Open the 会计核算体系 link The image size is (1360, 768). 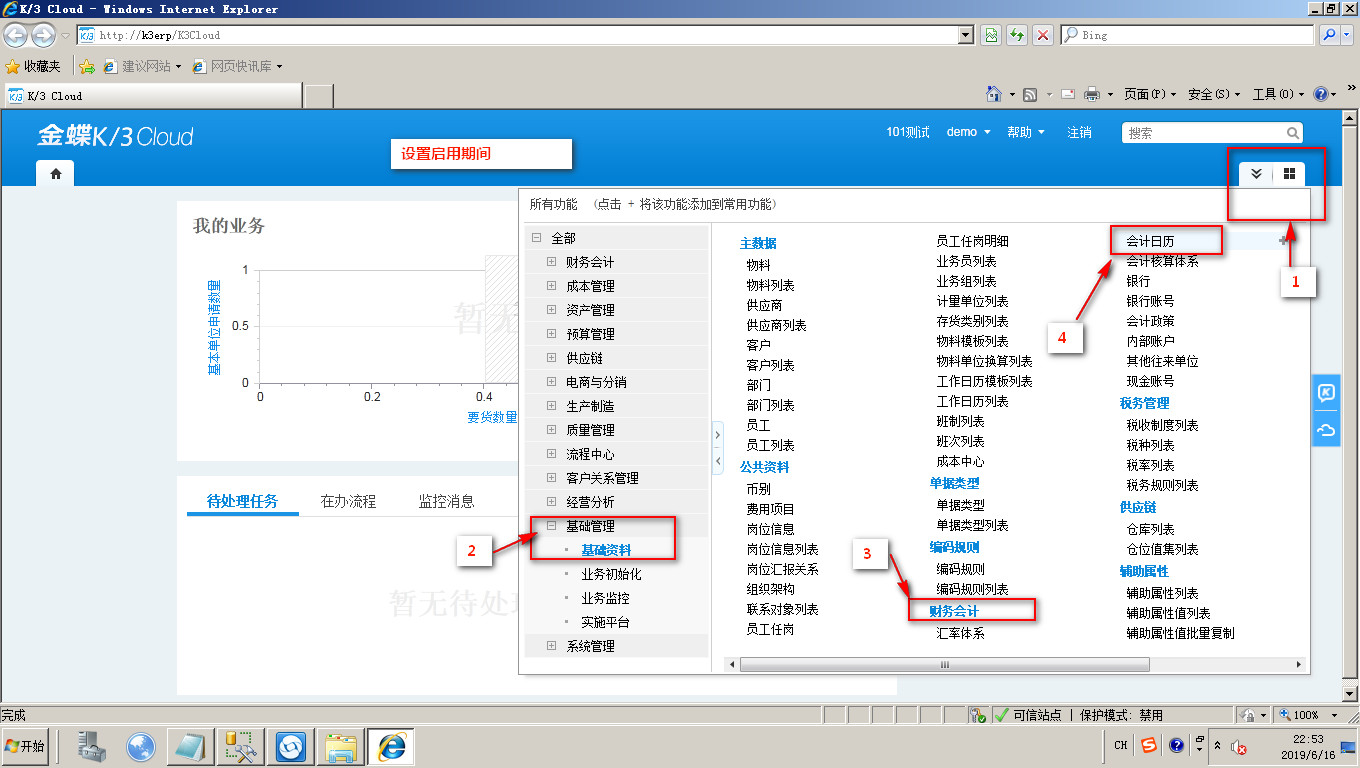point(1162,261)
